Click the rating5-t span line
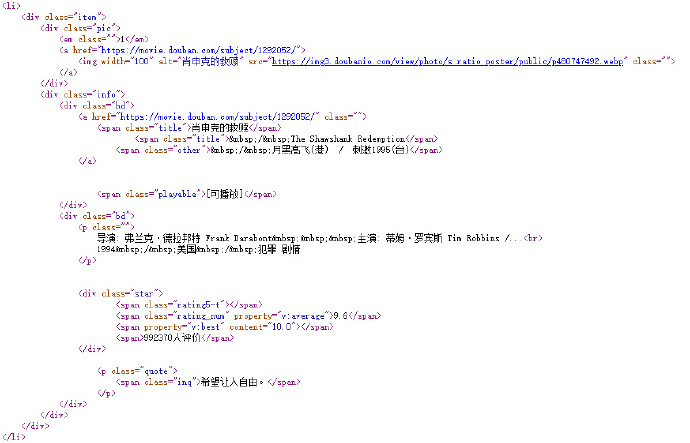This screenshot has height=443, width=690. pyautogui.click(x=189, y=304)
